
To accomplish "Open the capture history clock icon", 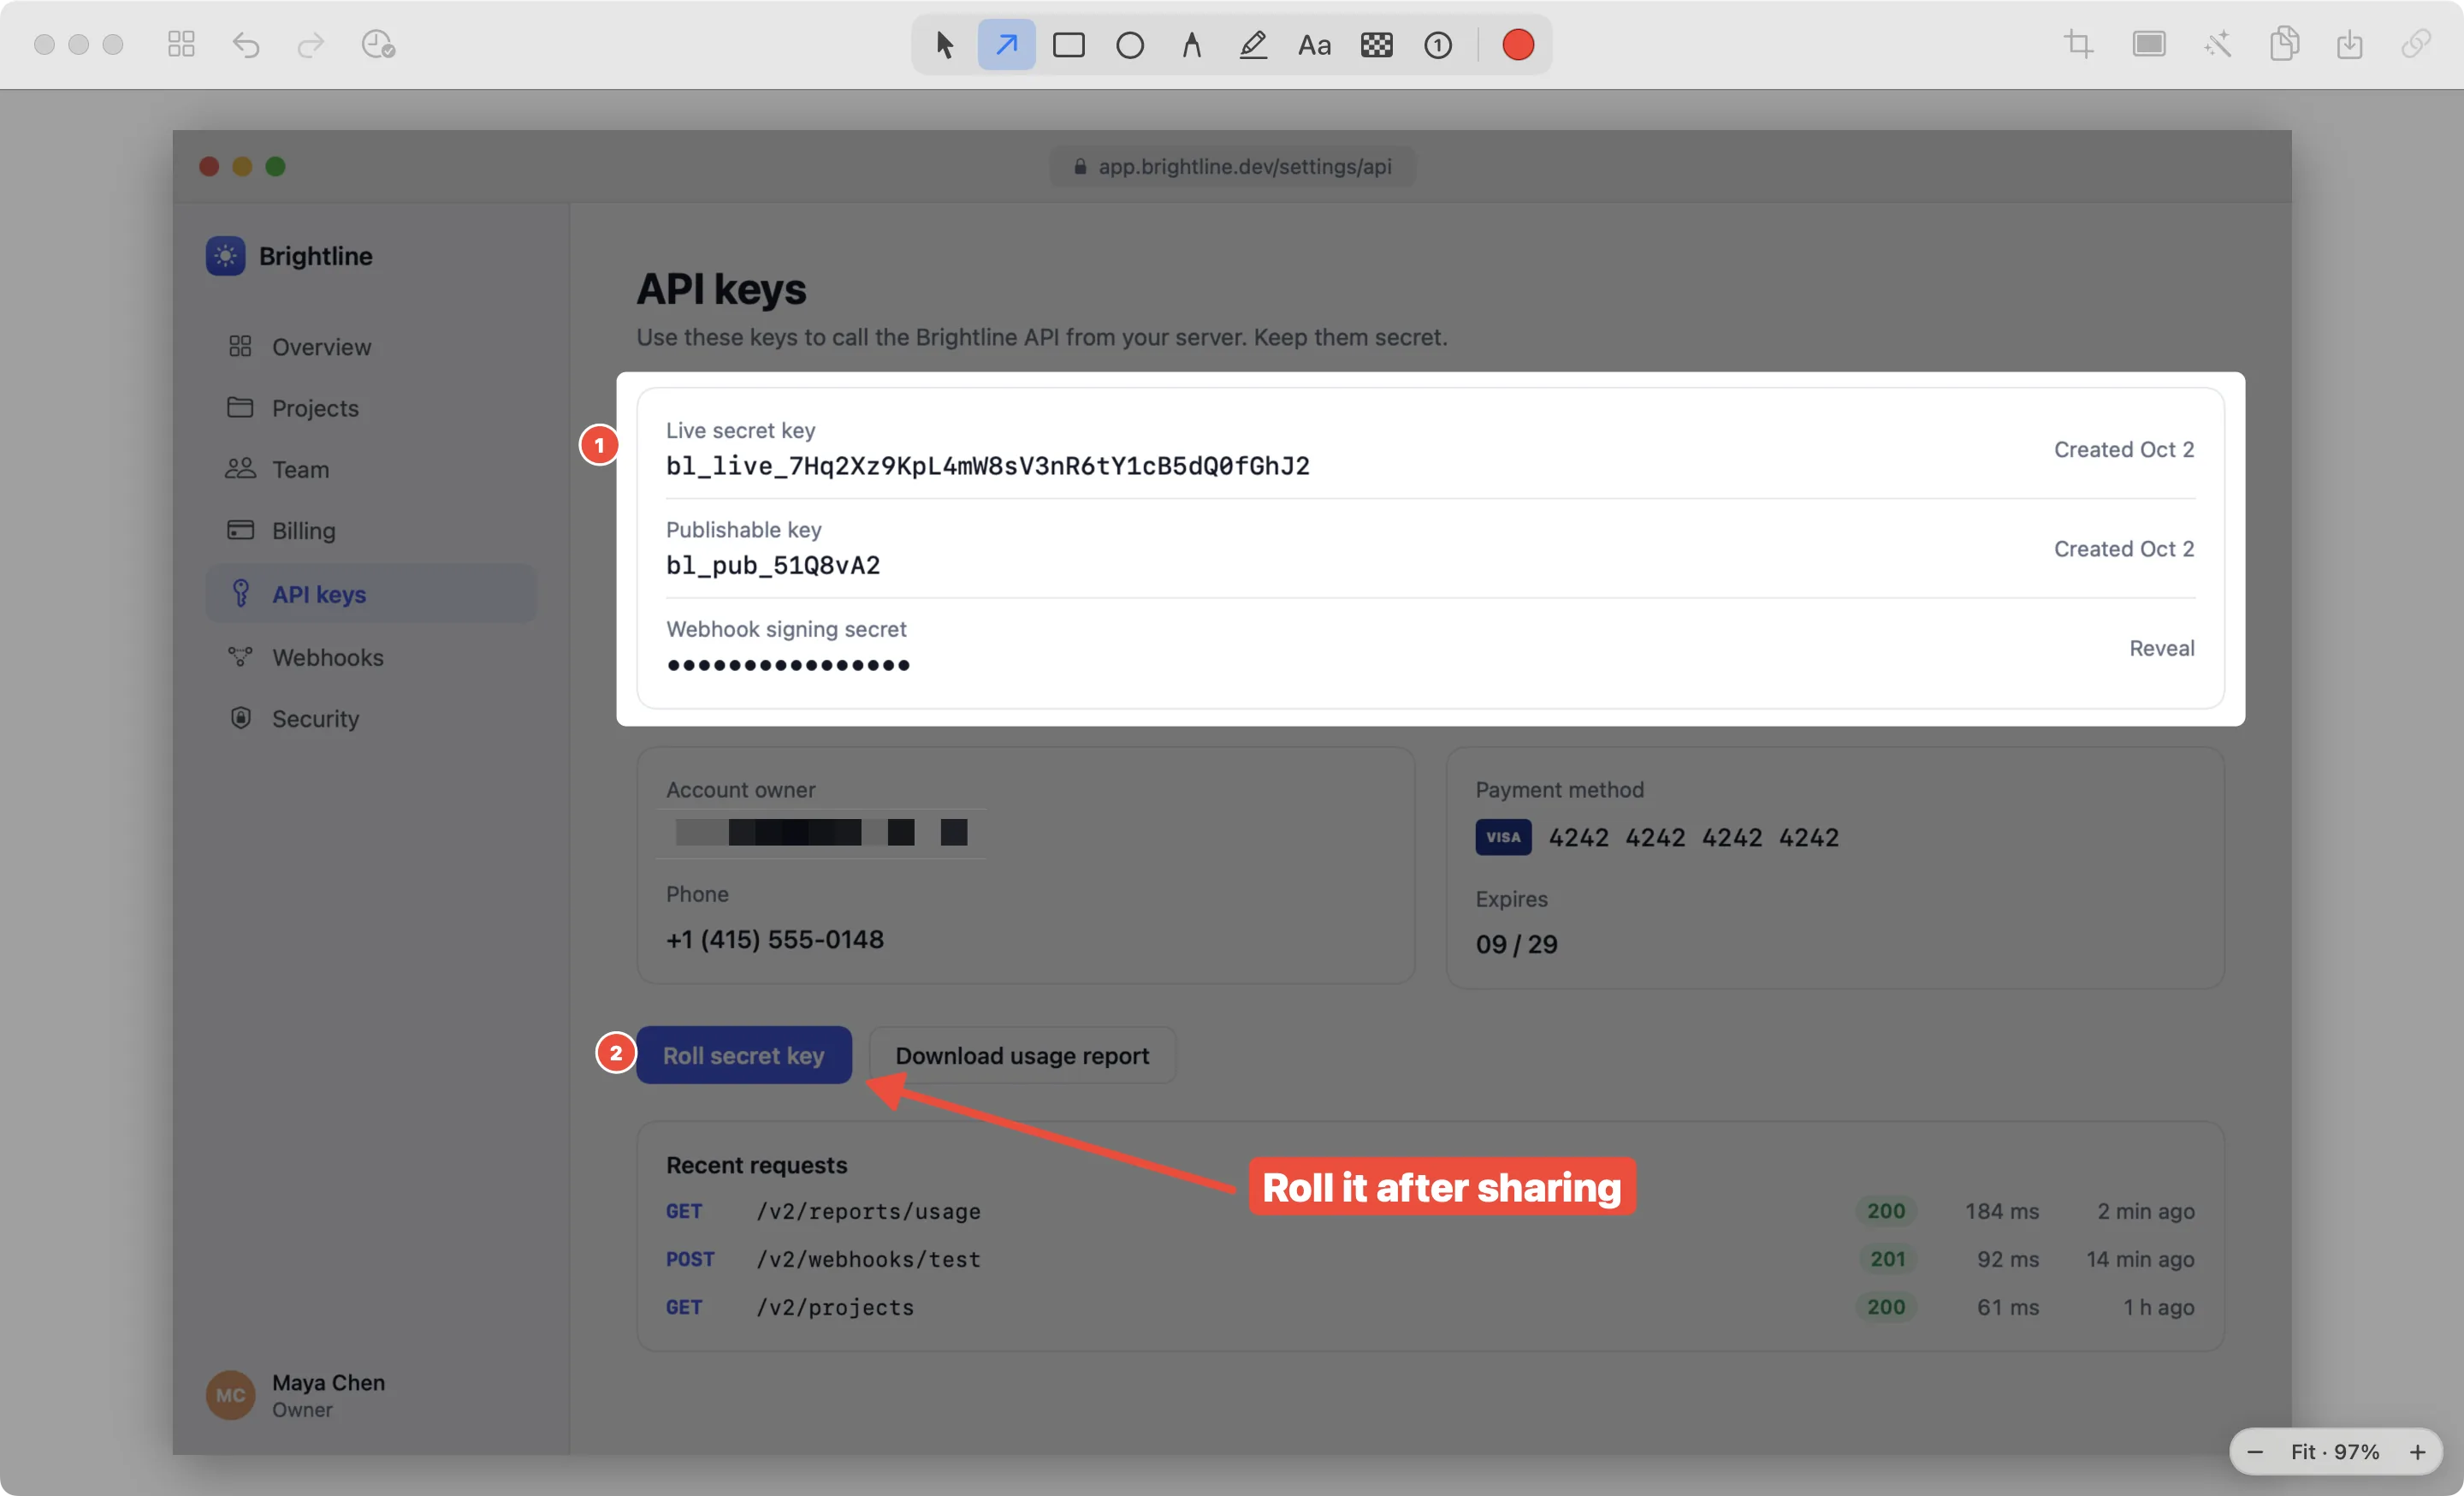I will pos(378,45).
